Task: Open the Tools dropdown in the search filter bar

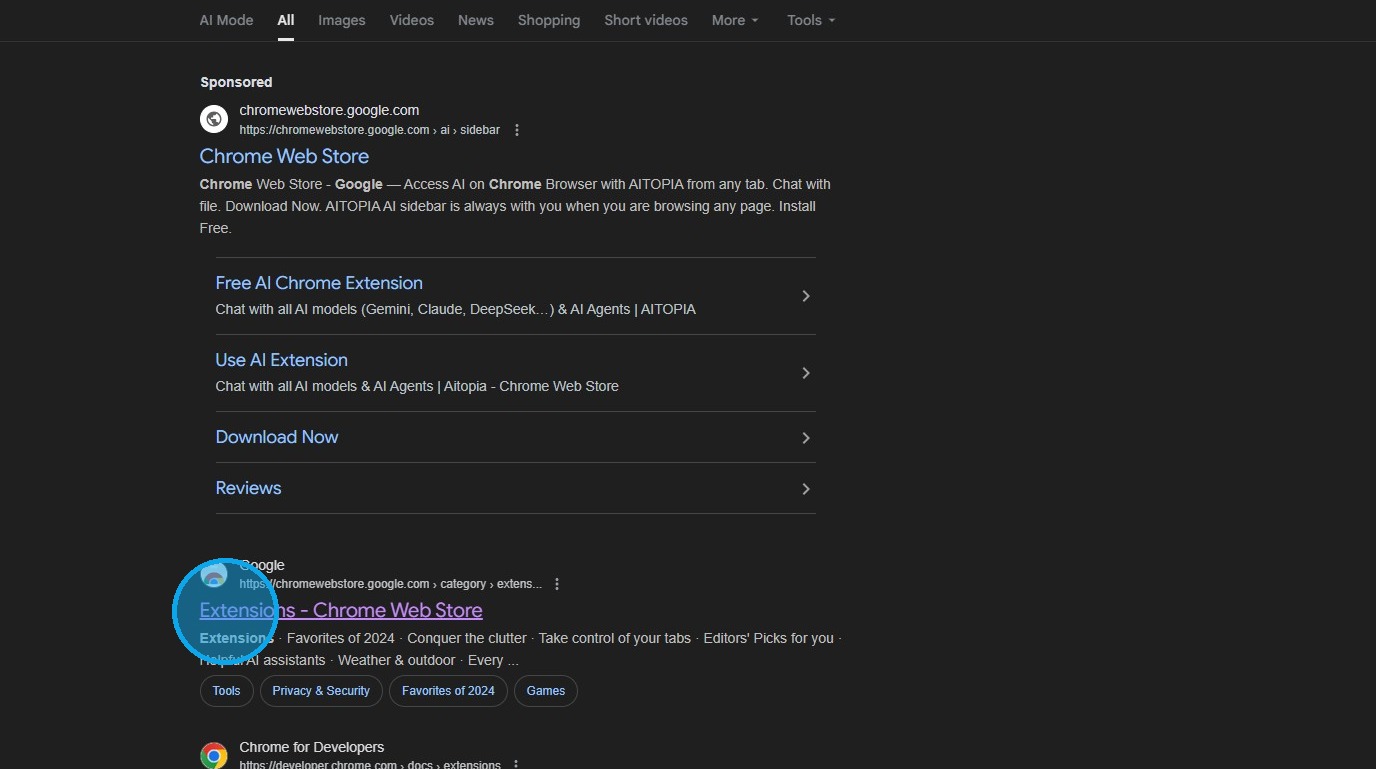Action: point(811,20)
